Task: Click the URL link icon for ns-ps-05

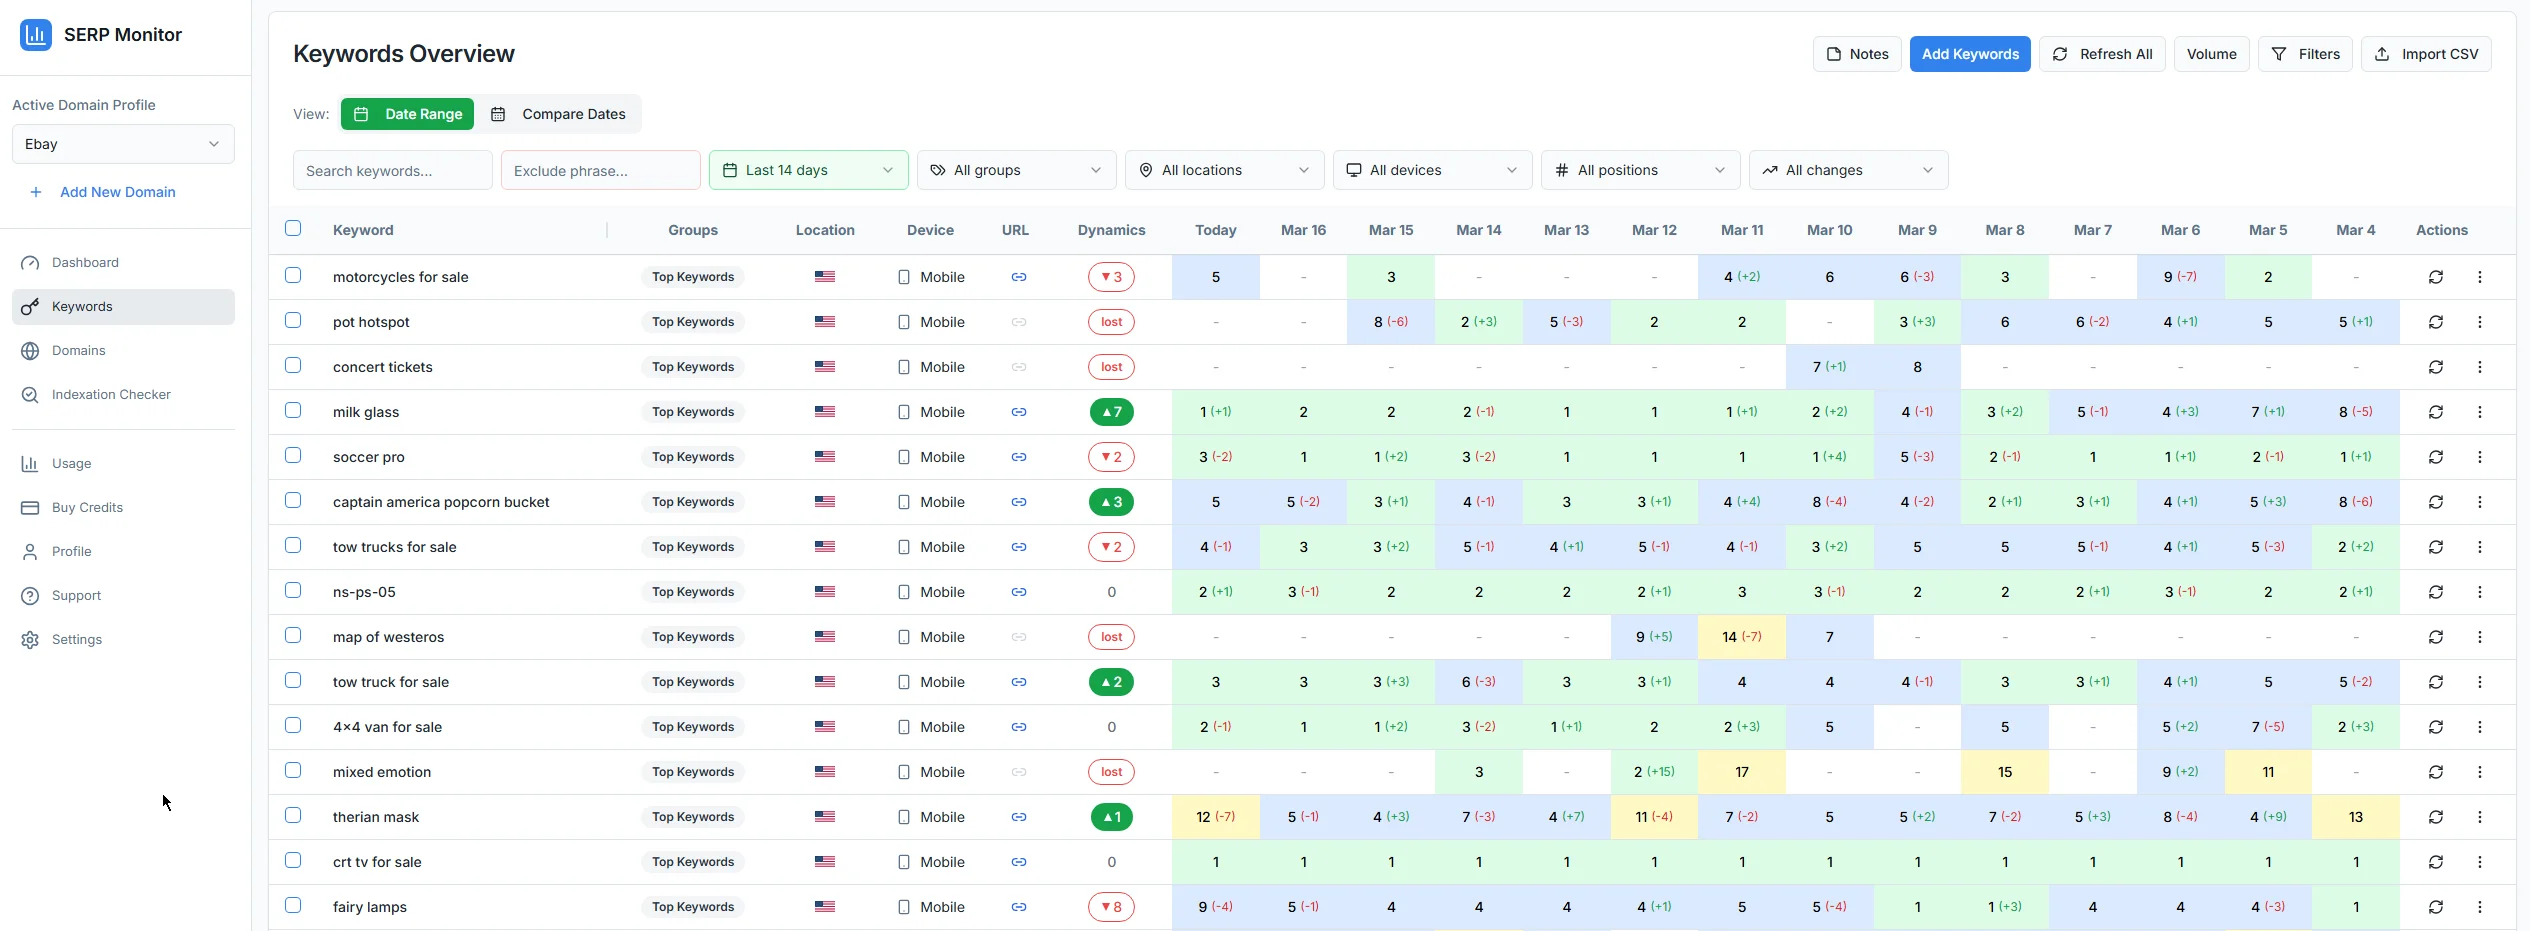Action: click(1018, 592)
